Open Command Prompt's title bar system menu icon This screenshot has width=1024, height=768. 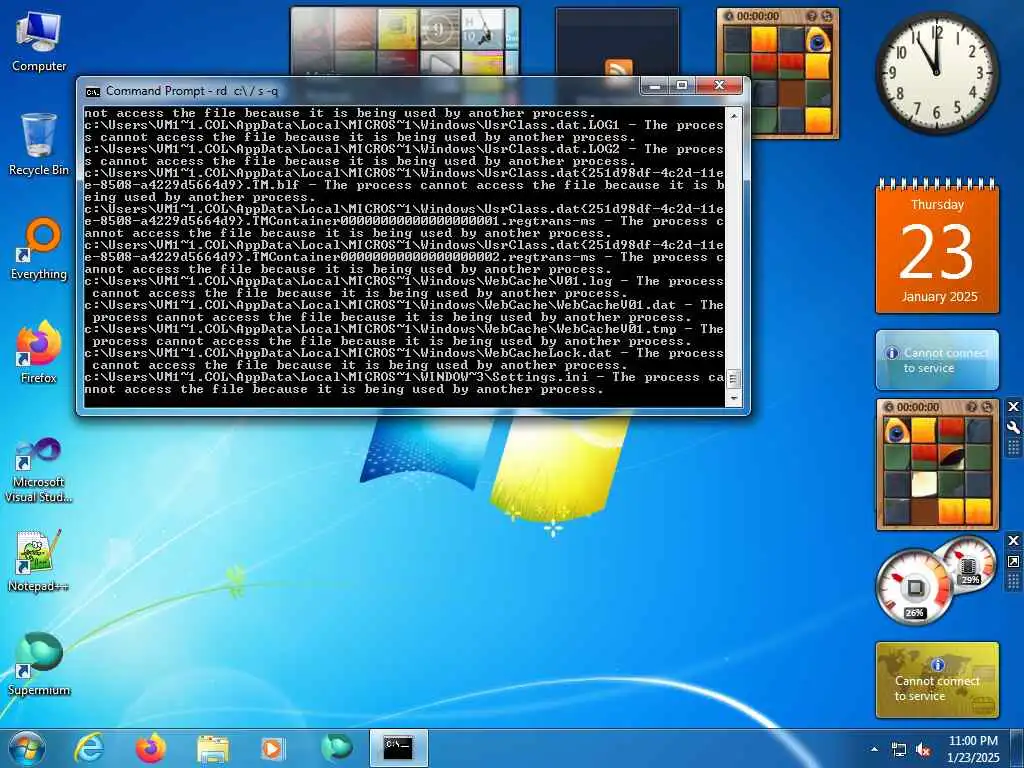93,91
